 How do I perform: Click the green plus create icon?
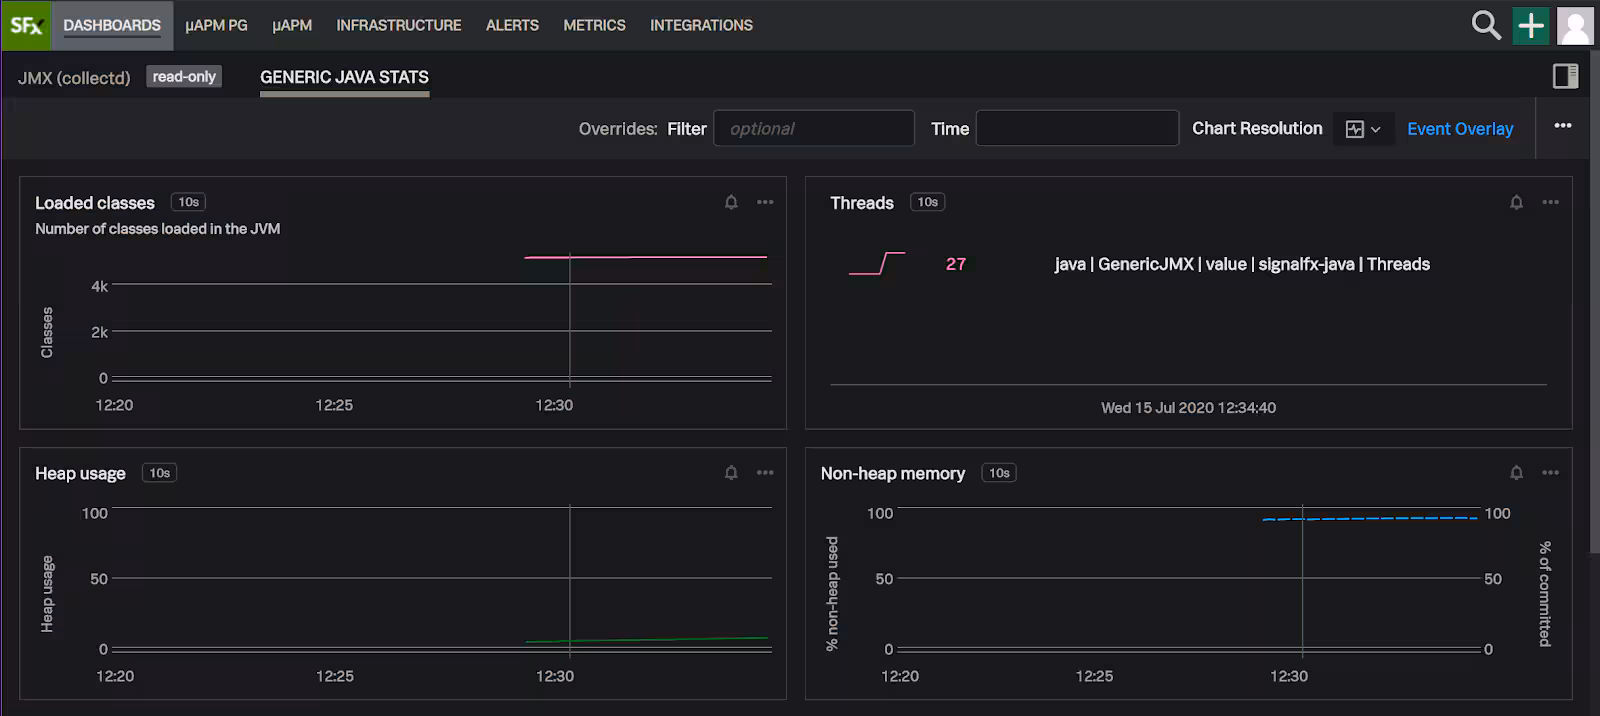1531,25
